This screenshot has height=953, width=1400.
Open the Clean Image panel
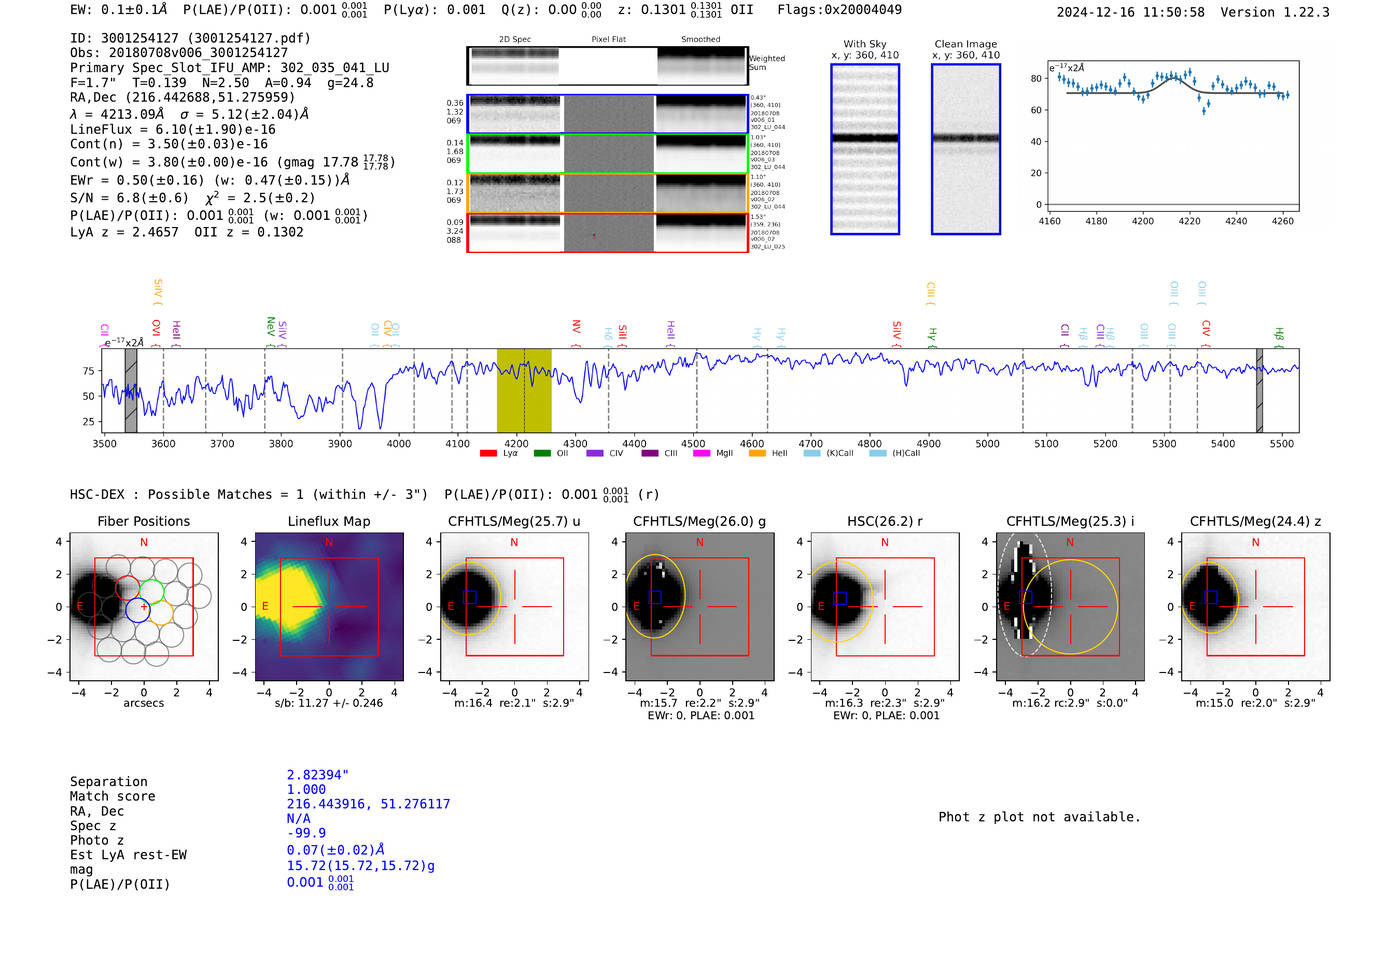point(966,149)
